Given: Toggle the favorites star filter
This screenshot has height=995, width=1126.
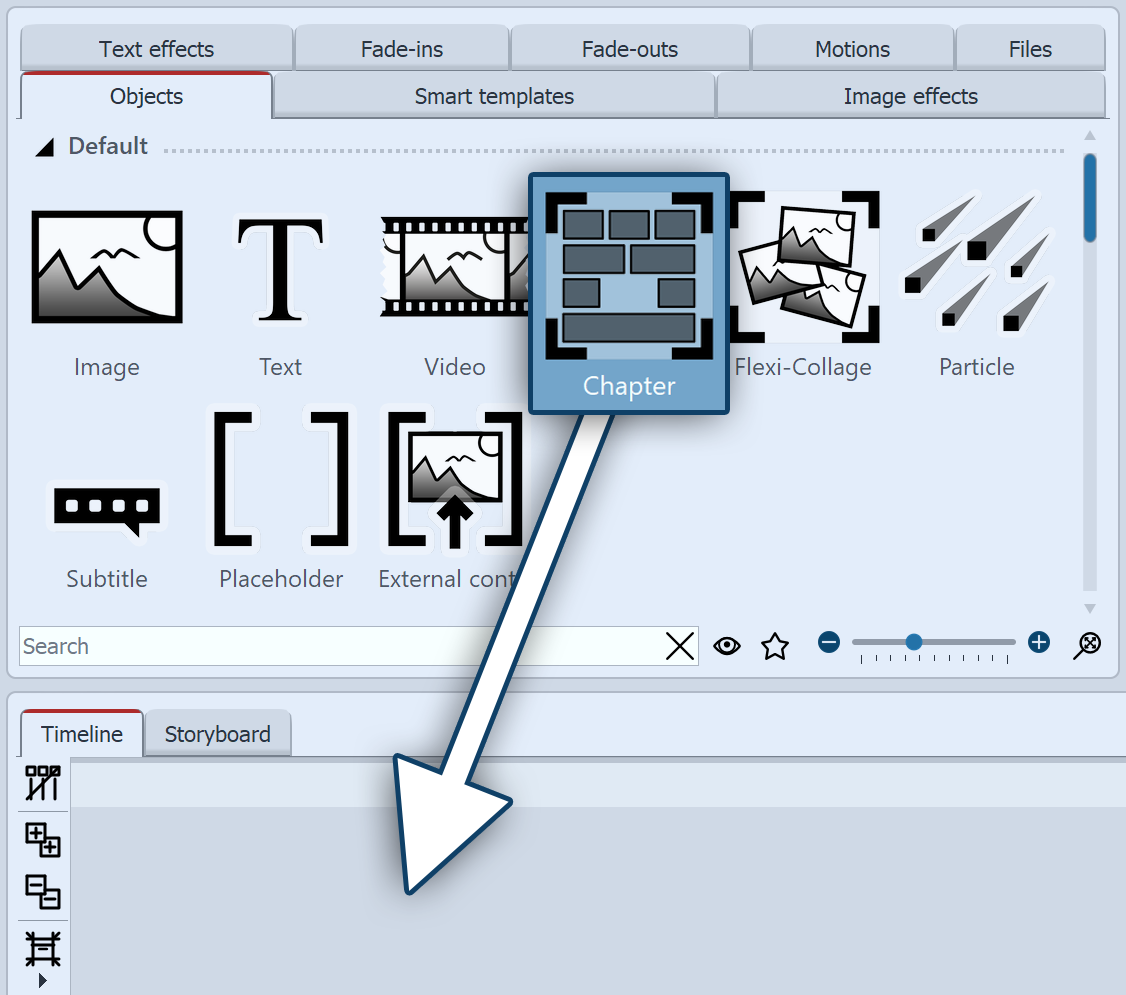Looking at the screenshot, I should (775, 646).
